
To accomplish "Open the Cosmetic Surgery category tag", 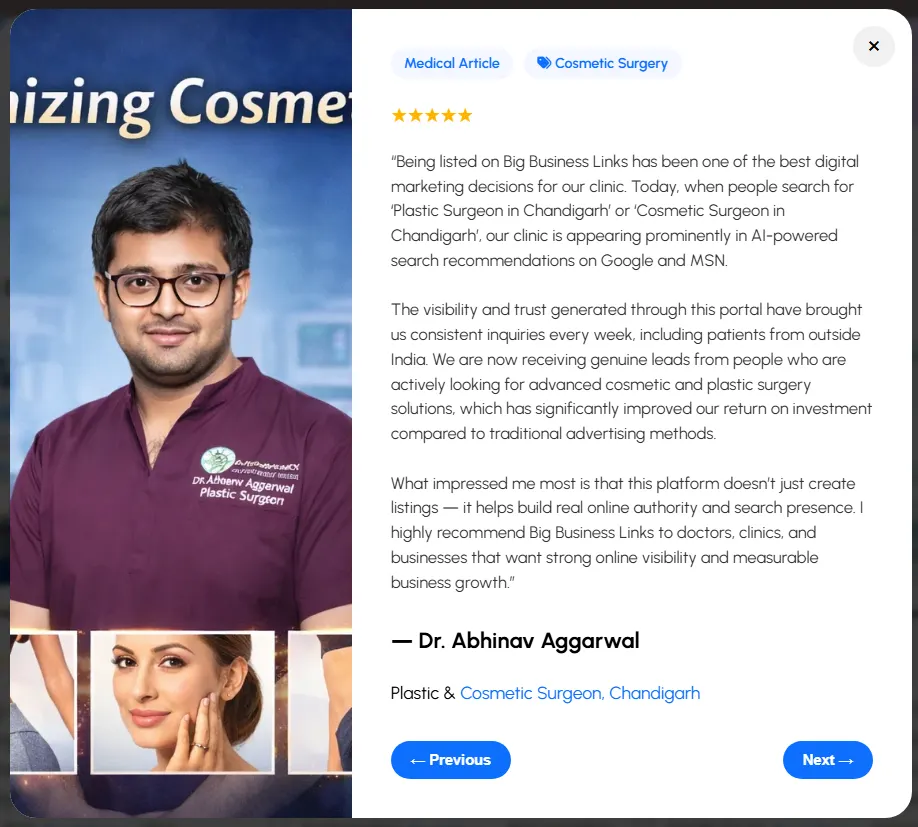I will click(x=602, y=63).
